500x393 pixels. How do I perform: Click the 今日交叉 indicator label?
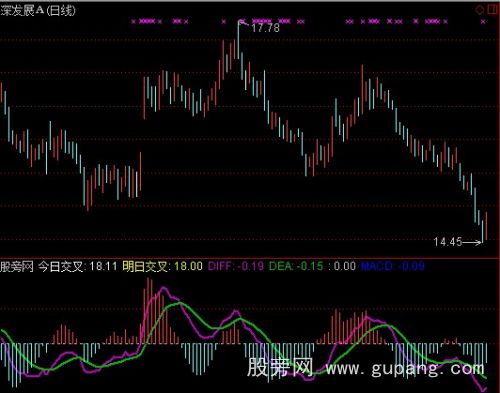(62, 267)
